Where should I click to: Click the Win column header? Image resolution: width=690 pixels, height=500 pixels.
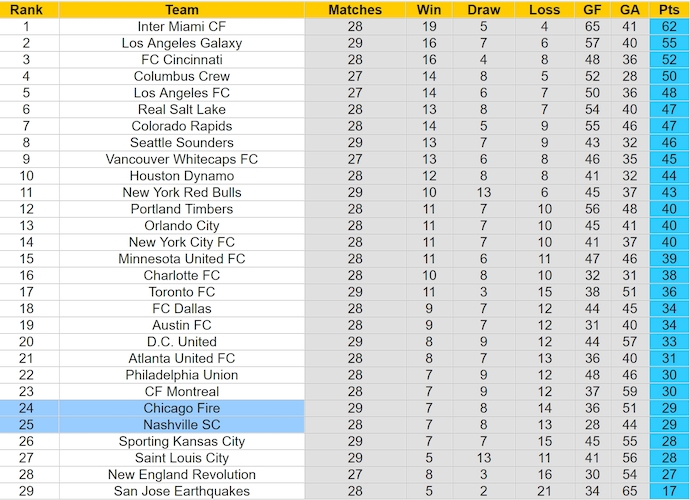428,10
